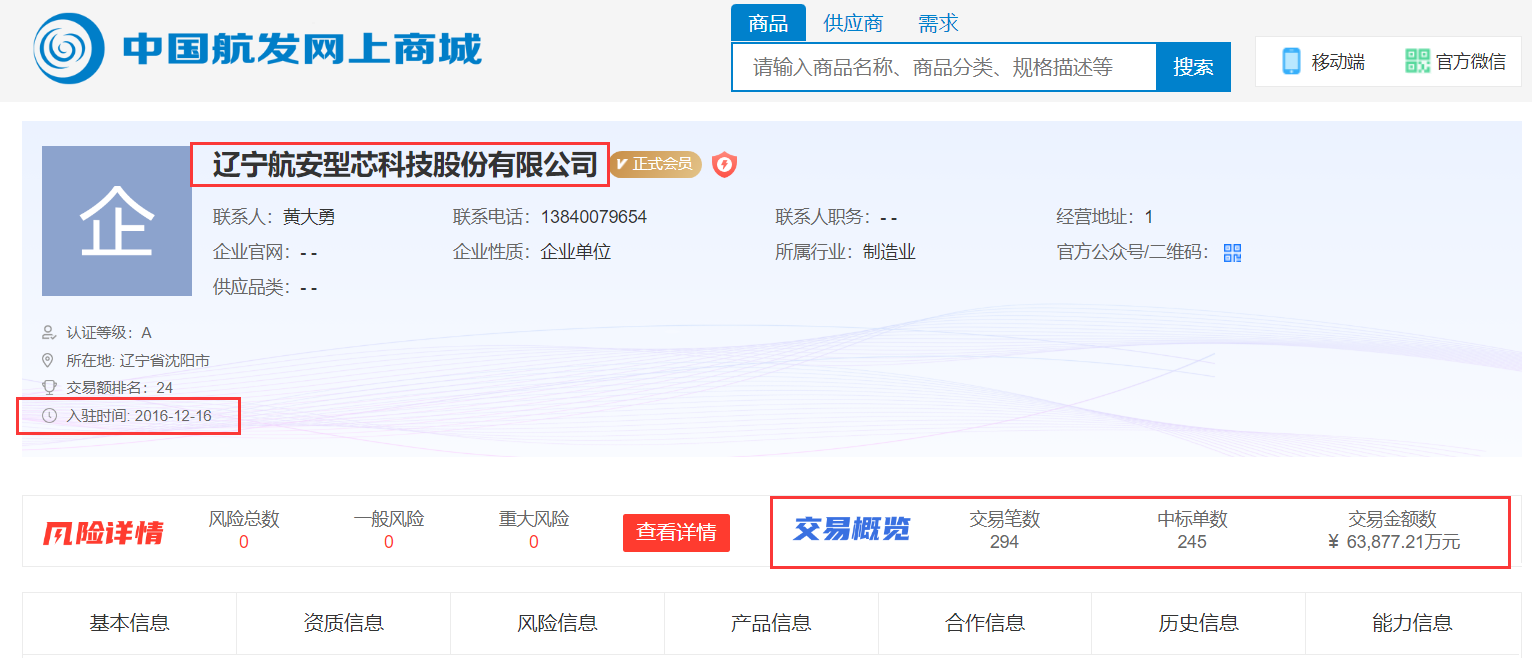Focus the product search input field
The width and height of the screenshot is (1532, 658).
tap(944, 67)
